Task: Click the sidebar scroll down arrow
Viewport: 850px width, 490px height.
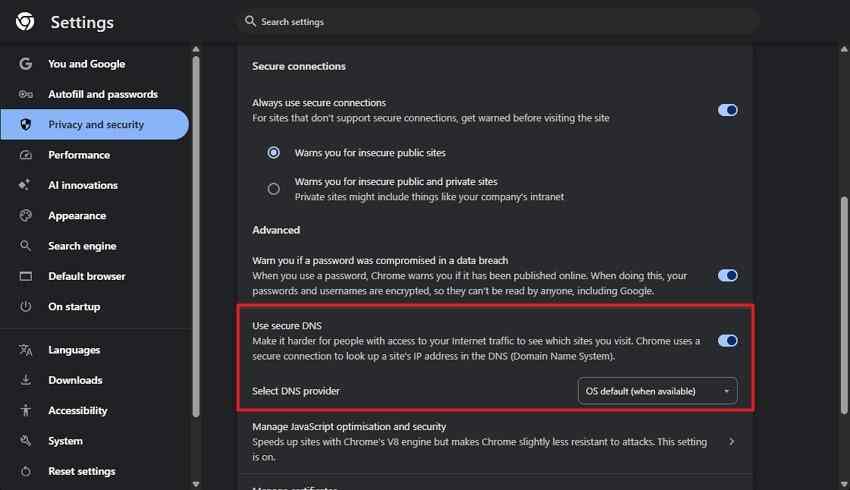Action: [196, 484]
